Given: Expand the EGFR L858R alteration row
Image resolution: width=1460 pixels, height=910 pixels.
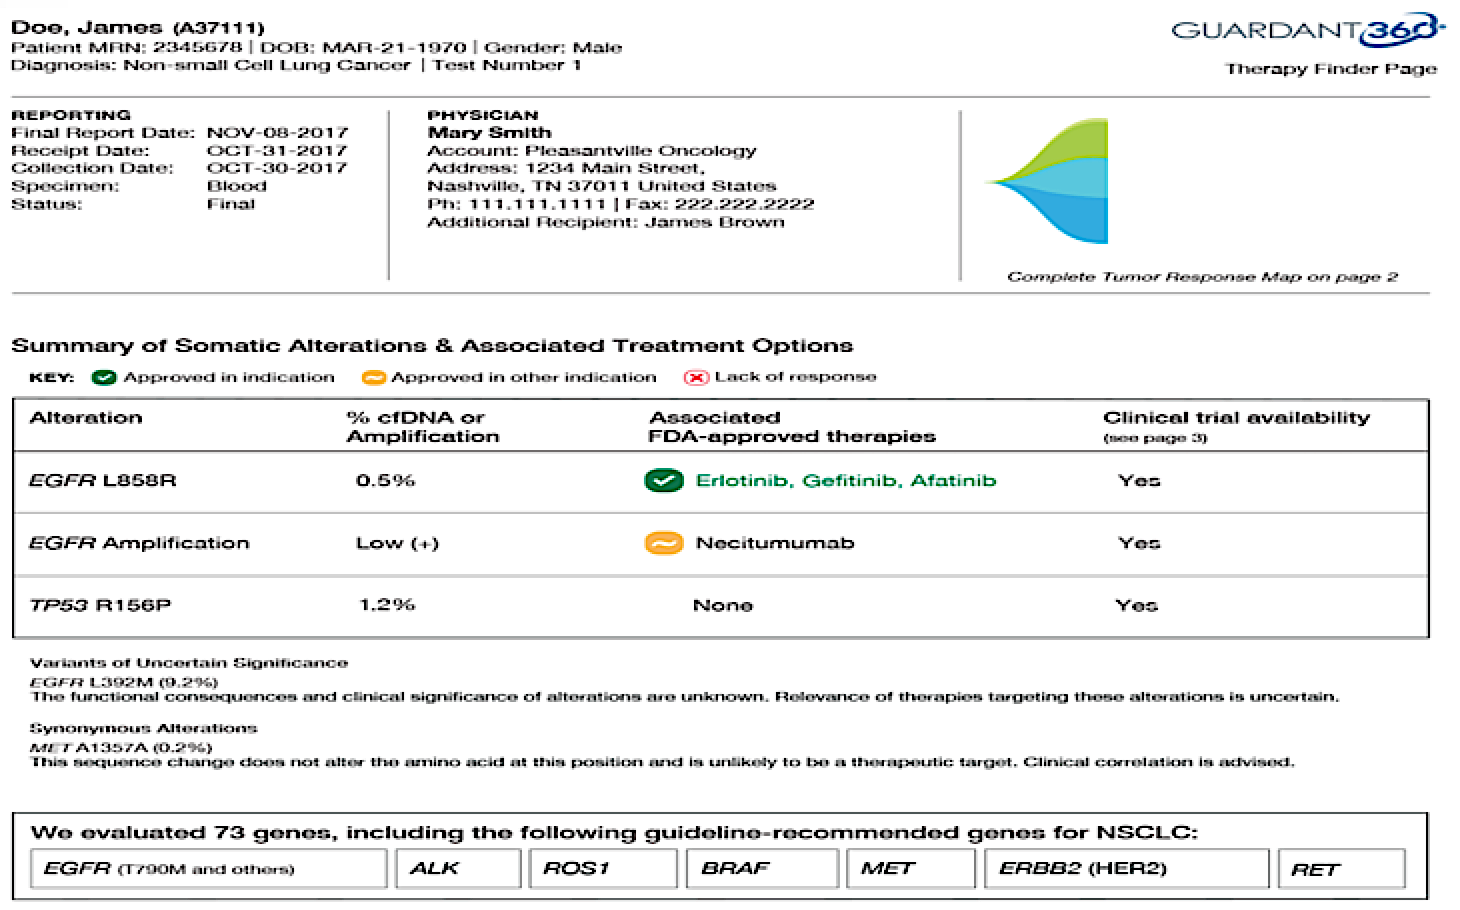Looking at the screenshot, I should coord(100,481).
